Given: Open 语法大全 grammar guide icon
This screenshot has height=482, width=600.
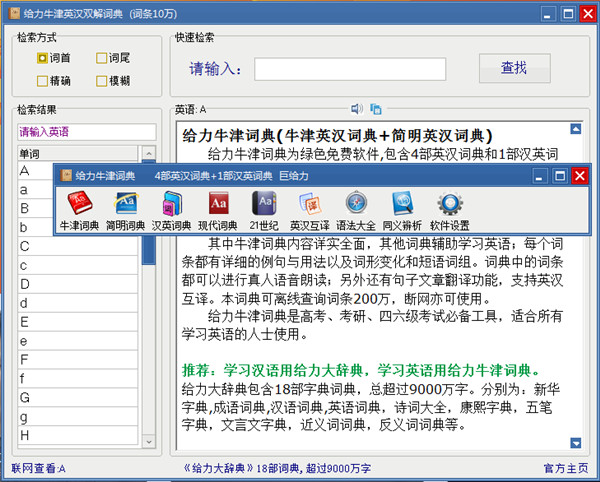Looking at the screenshot, I should coord(356,211).
